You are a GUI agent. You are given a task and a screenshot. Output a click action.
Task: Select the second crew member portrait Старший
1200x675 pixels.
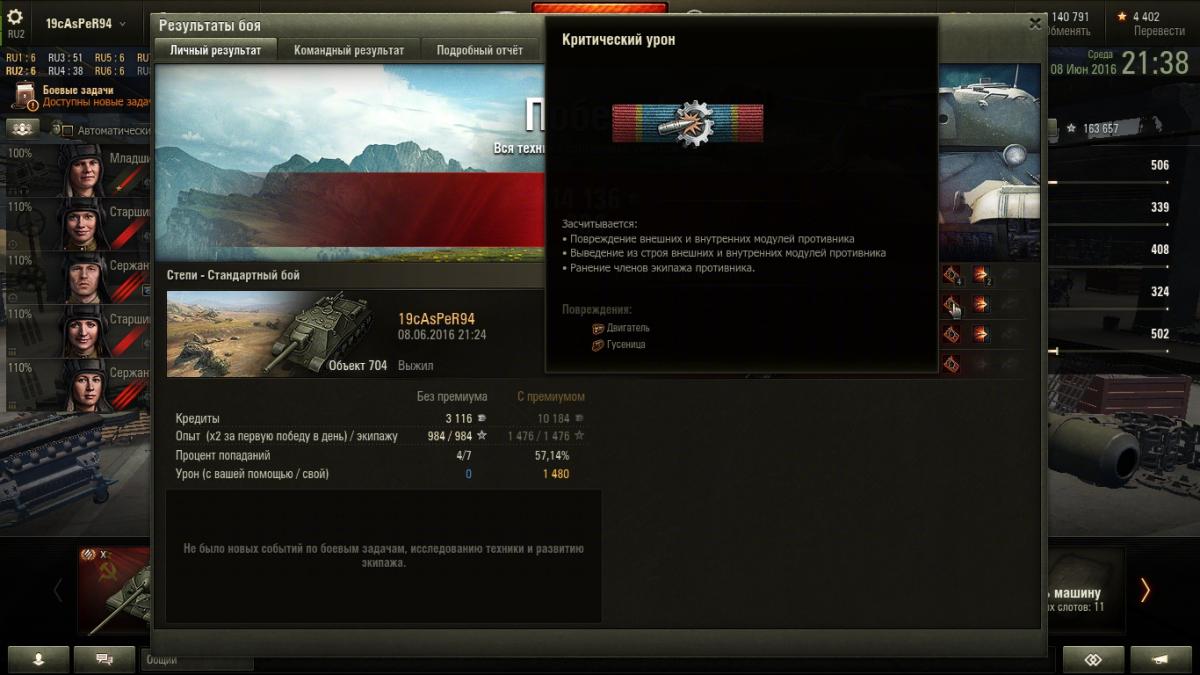tap(82, 223)
